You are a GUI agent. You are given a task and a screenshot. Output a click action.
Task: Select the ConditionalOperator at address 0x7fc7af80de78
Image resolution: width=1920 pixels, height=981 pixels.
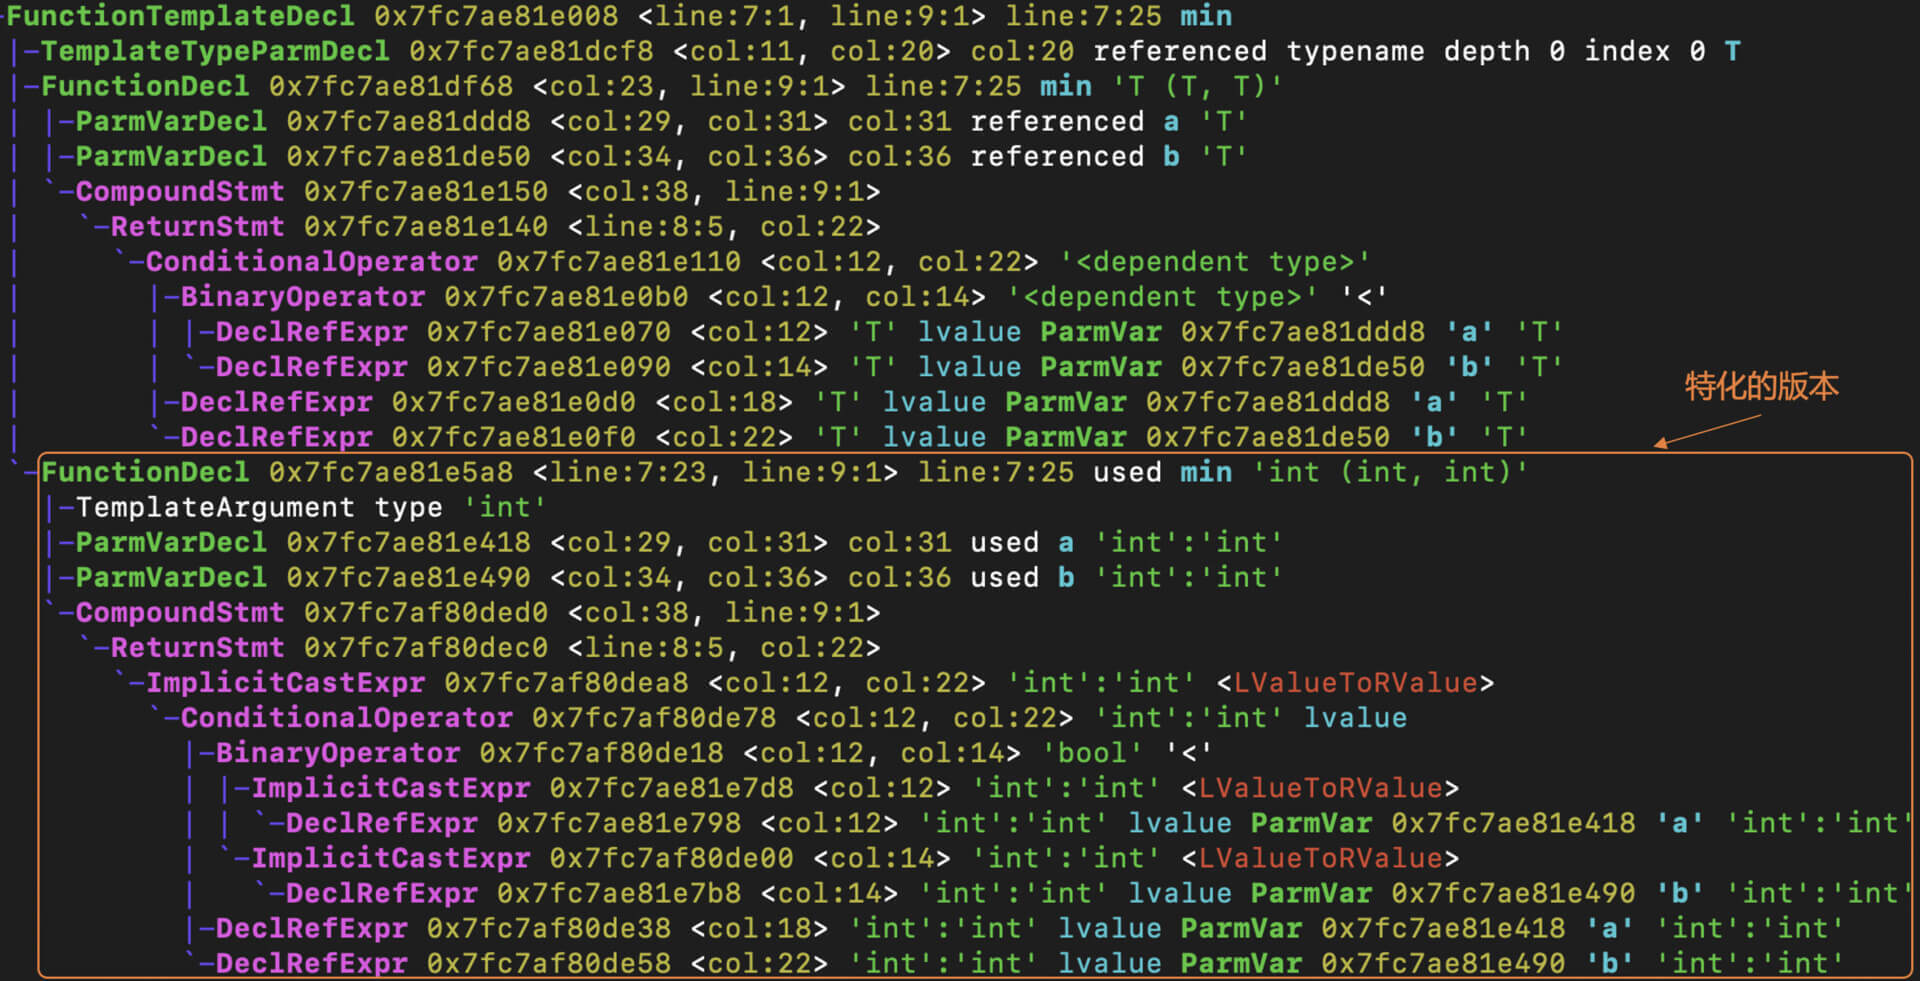coord(346,718)
